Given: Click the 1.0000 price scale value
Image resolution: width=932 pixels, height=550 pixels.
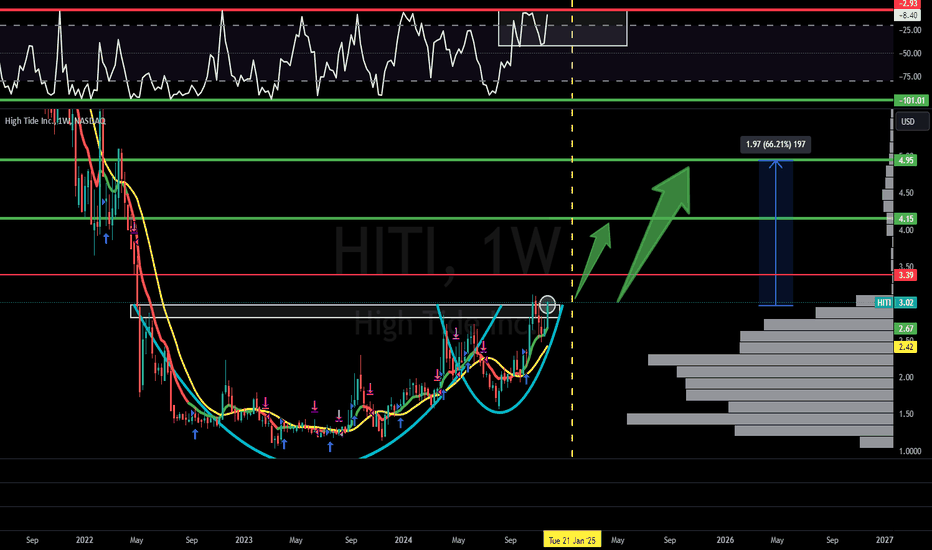Looking at the screenshot, I should point(909,451).
